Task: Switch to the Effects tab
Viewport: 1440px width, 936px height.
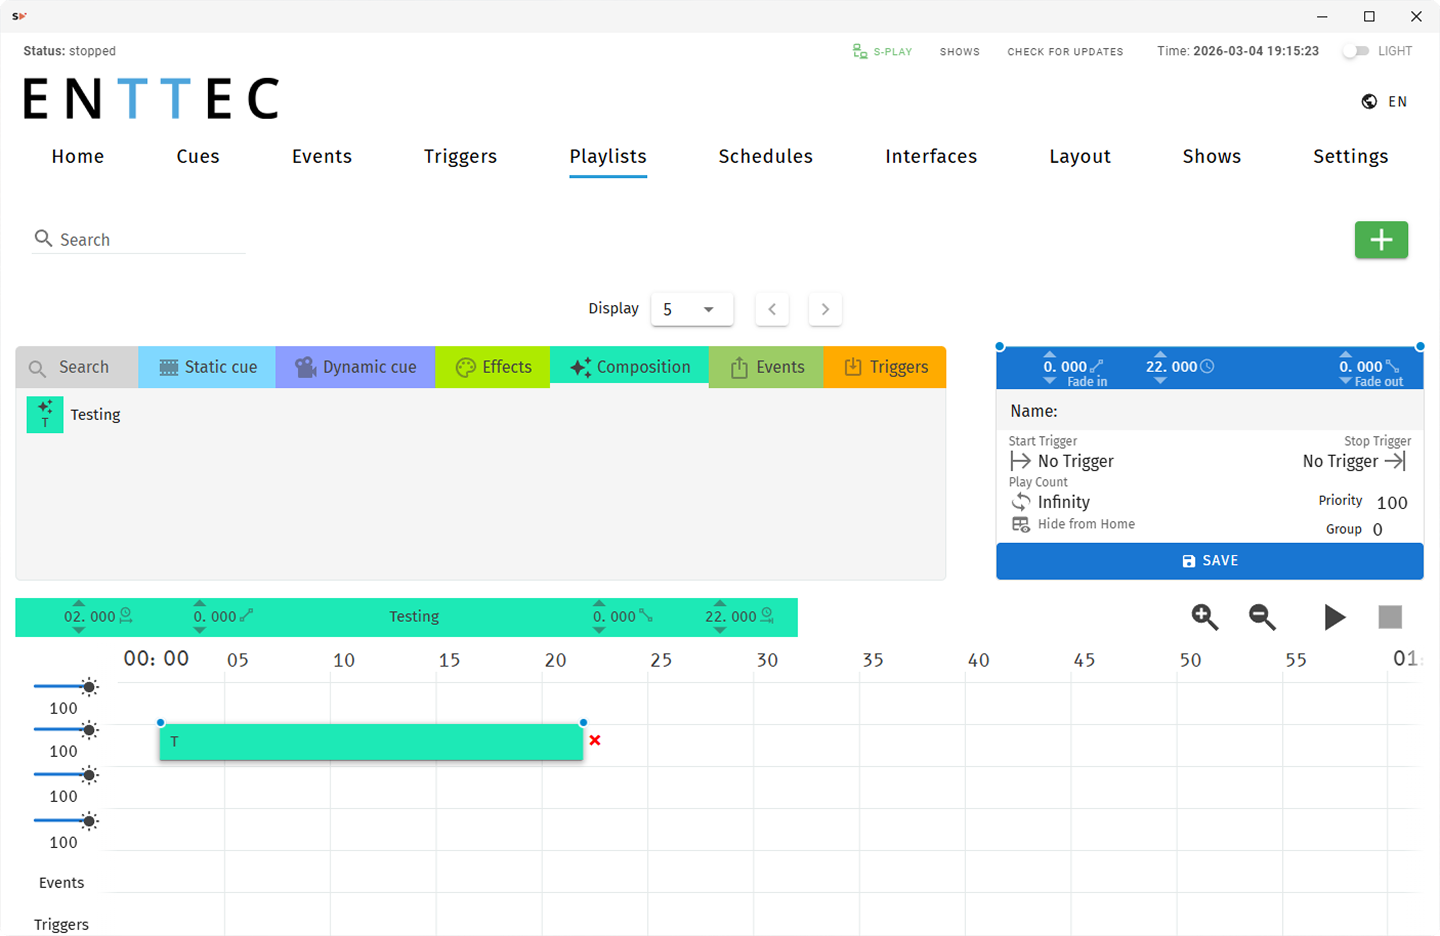Action: pyautogui.click(x=493, y=367)
